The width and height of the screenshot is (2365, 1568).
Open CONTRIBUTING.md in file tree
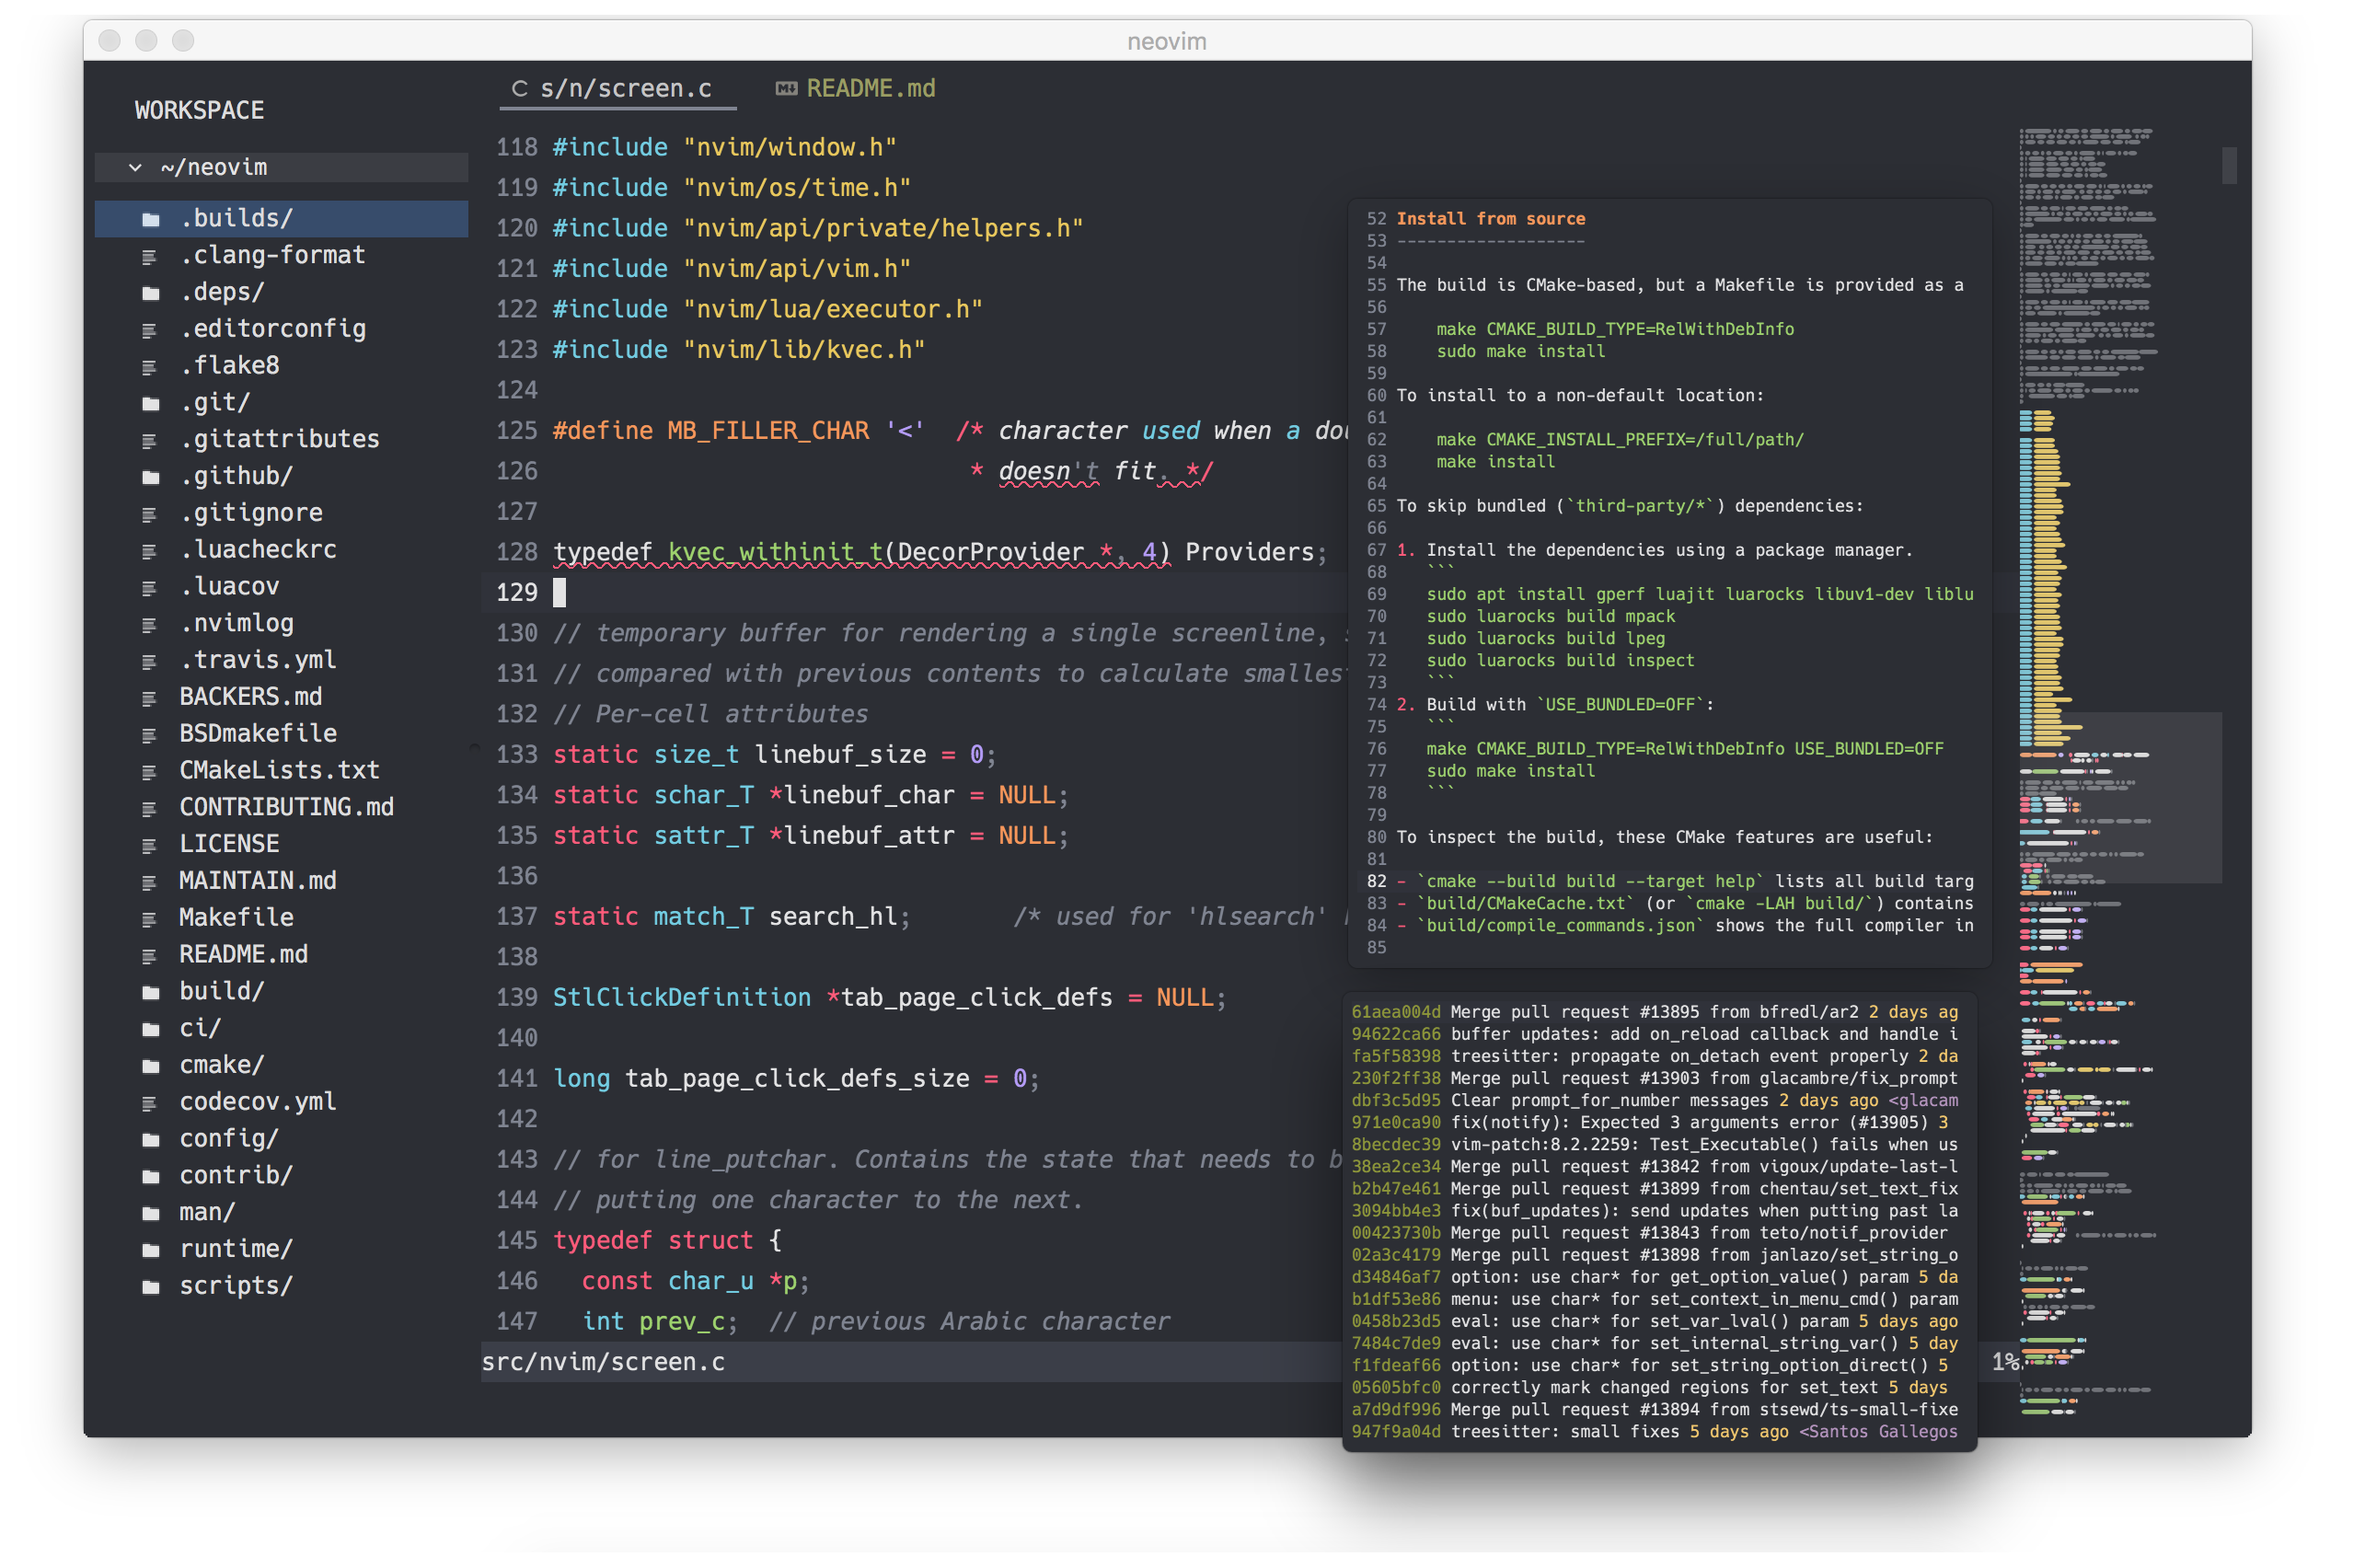click(x=286, y=807)
